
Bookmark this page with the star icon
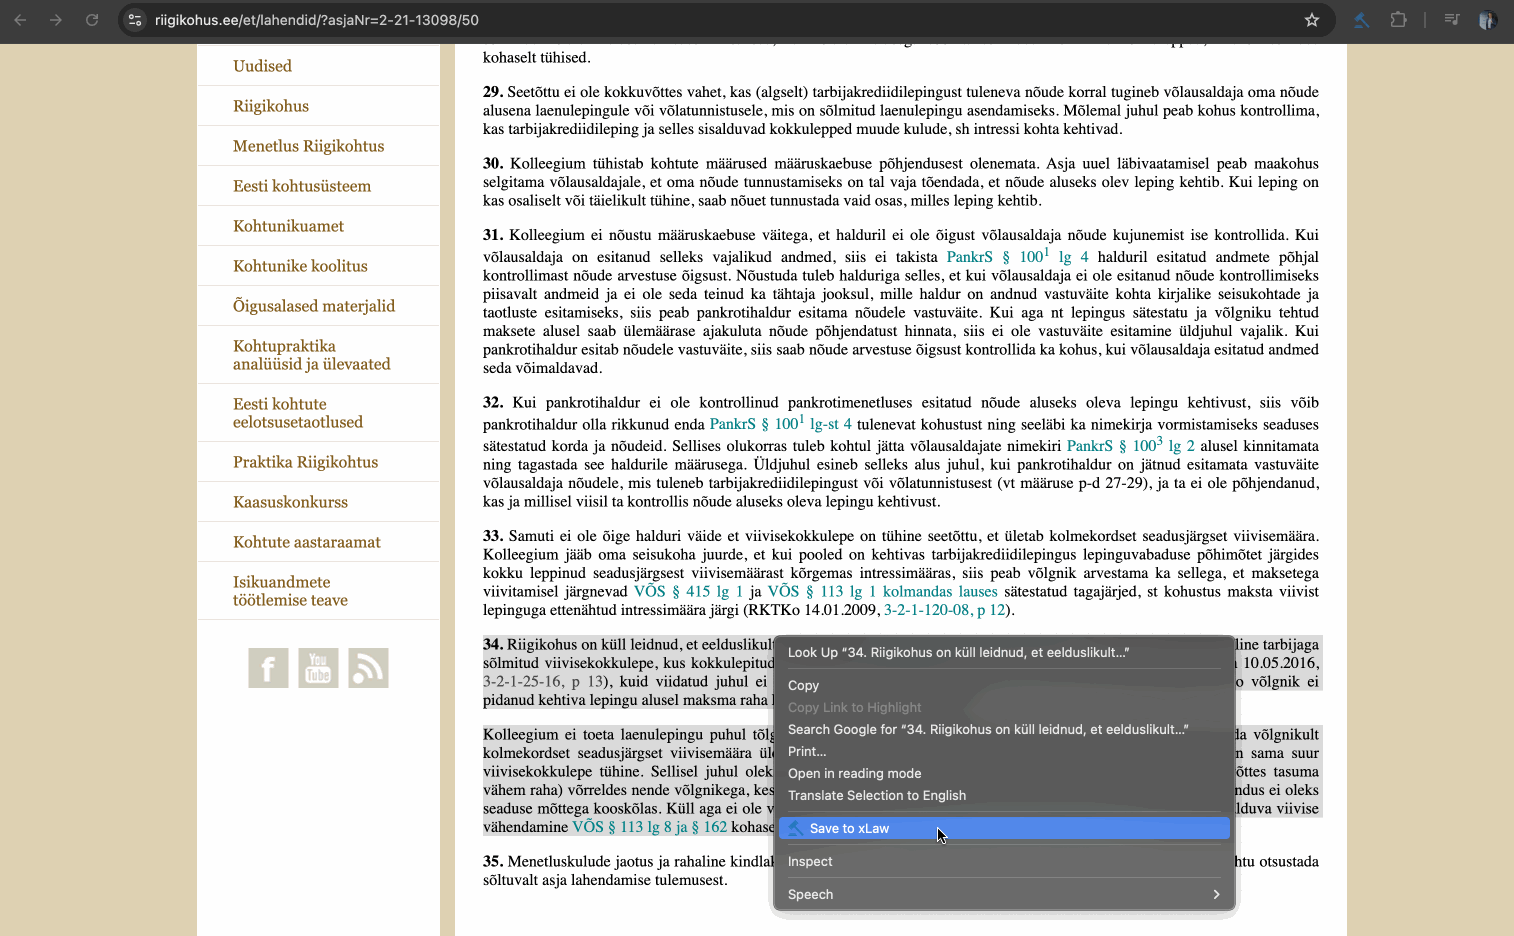[1312, 20]
